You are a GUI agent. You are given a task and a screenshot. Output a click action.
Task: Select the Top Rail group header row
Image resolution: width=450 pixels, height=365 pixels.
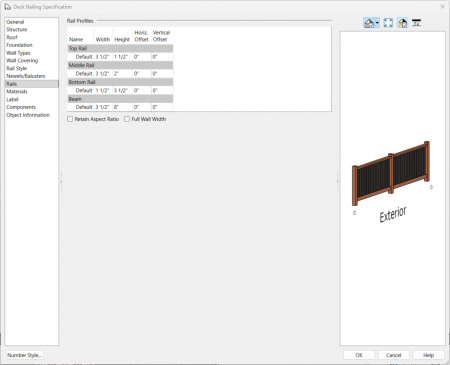(x=120, y=48)
